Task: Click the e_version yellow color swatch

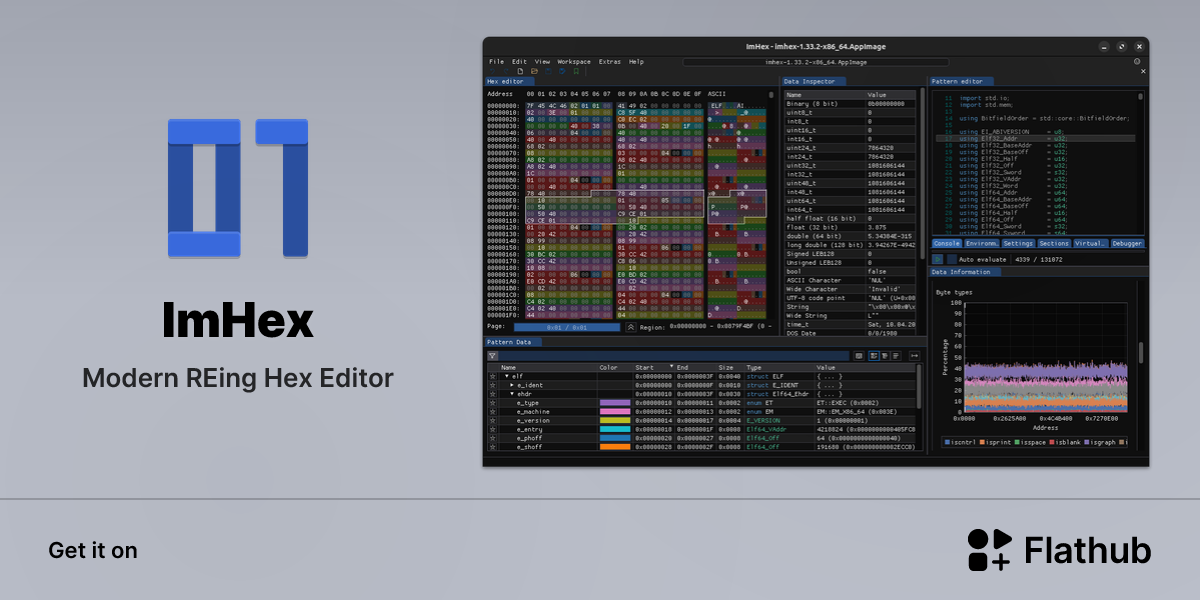Action: click(615, 421)
